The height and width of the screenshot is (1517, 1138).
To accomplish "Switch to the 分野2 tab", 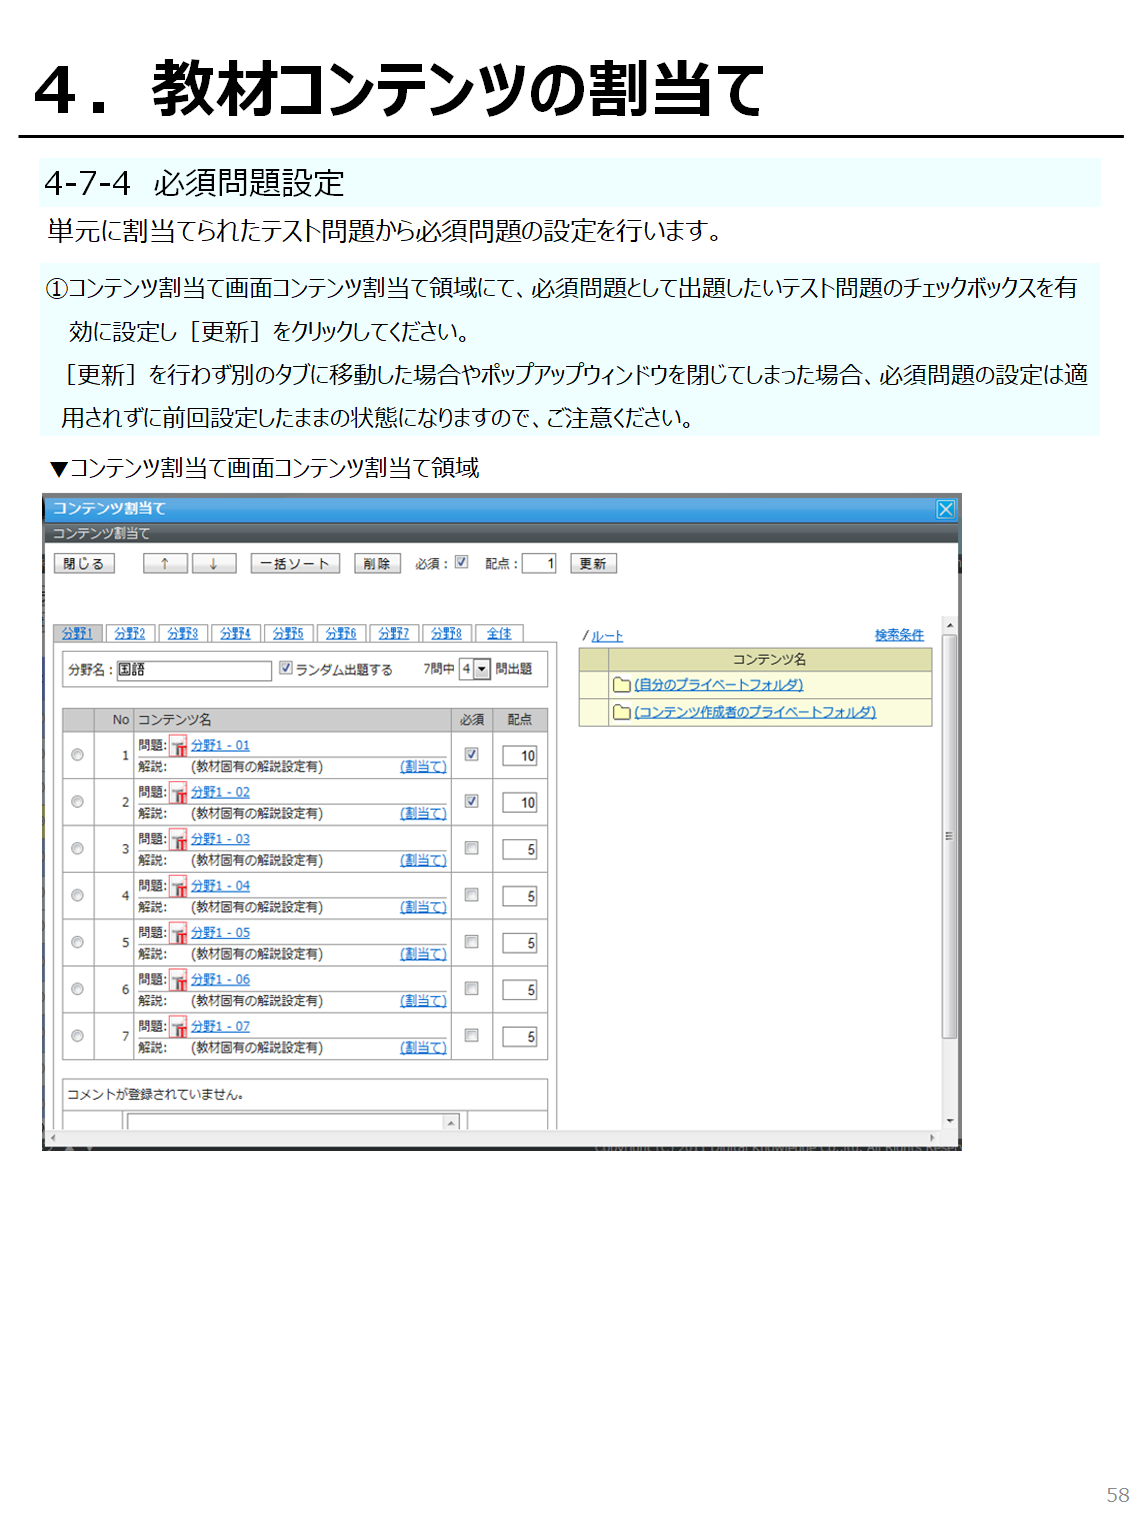I will click(130, 634).
